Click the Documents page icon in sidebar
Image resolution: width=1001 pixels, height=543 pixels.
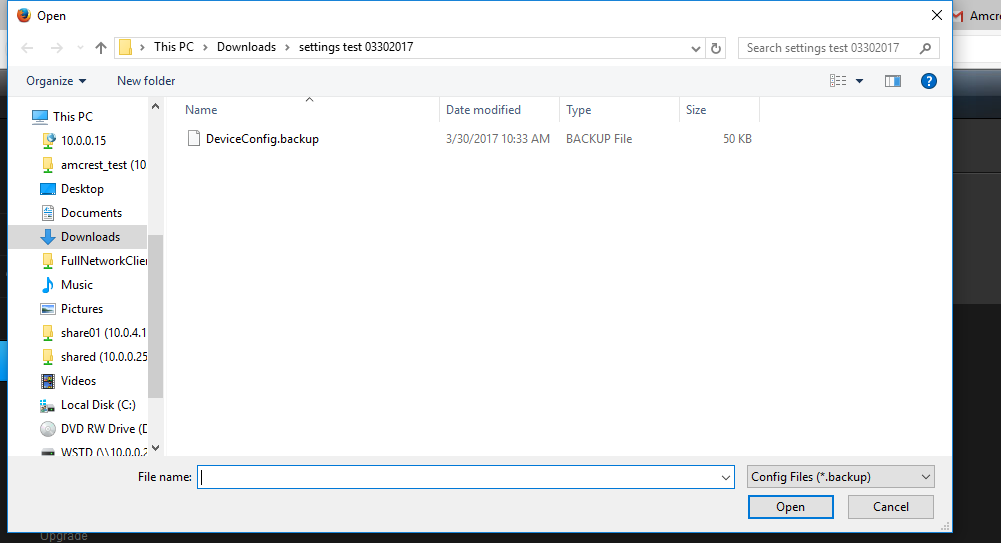pyautogui.click(x=48, y=212)
